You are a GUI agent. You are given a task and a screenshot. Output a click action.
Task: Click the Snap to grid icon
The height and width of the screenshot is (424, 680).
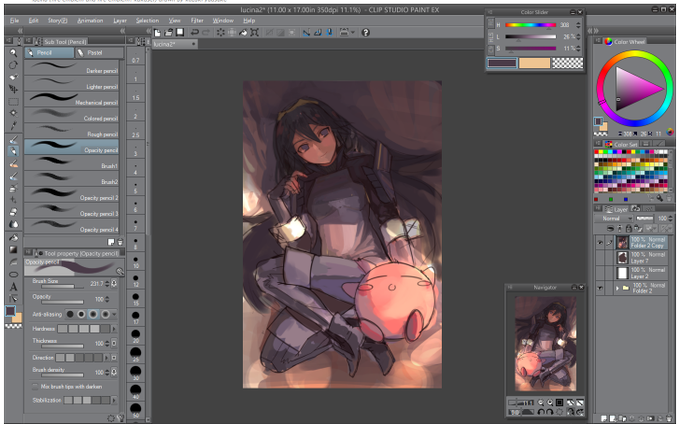tap(329, 33)
